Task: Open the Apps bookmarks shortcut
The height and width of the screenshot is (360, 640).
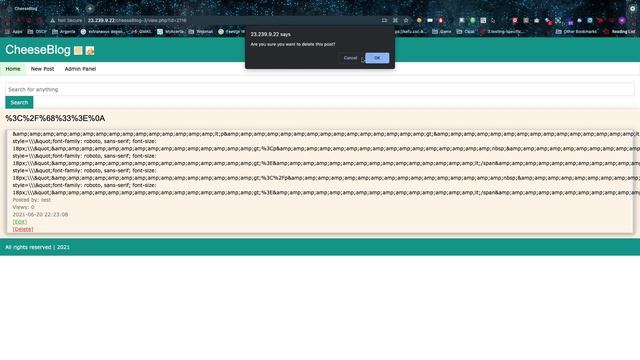Action: pyautogui.click(x=13, y=31)
